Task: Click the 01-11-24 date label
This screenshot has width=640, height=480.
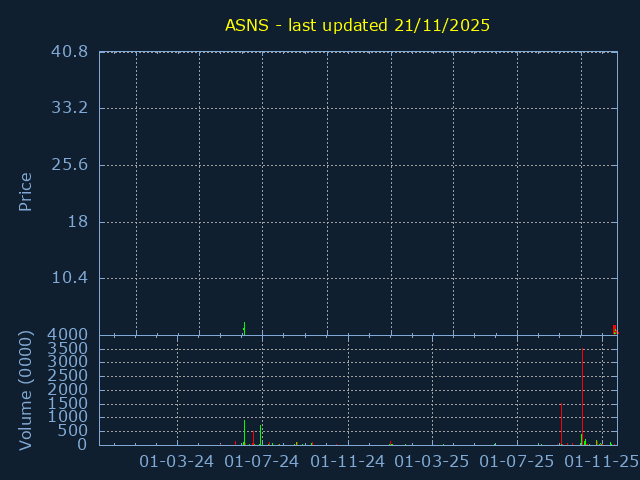Action: [347, 461]
